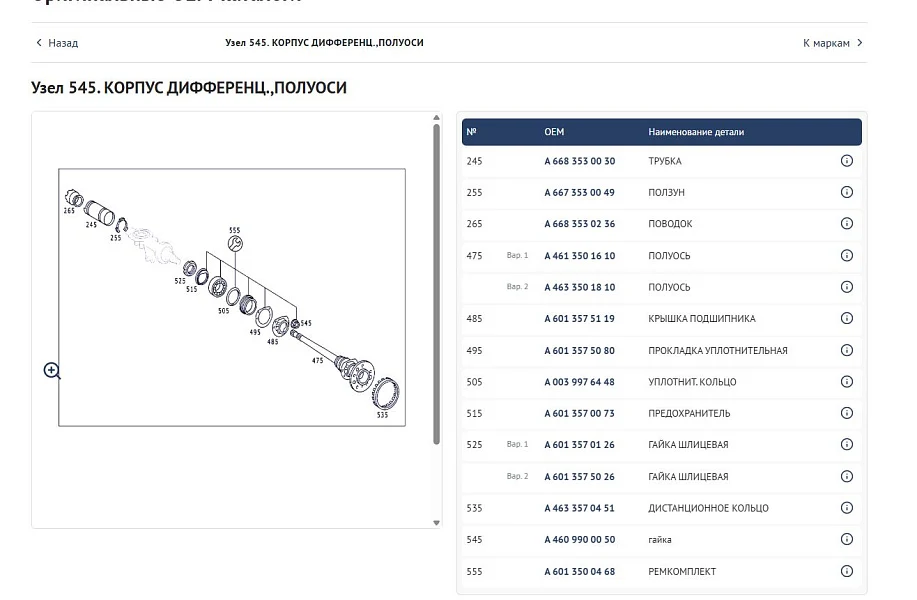The height and width of the screenshot is (600, 917).
Task: Show info for УПЛОТНИТ. КОЛЬЦО
Action: click(x=846, y=382)
